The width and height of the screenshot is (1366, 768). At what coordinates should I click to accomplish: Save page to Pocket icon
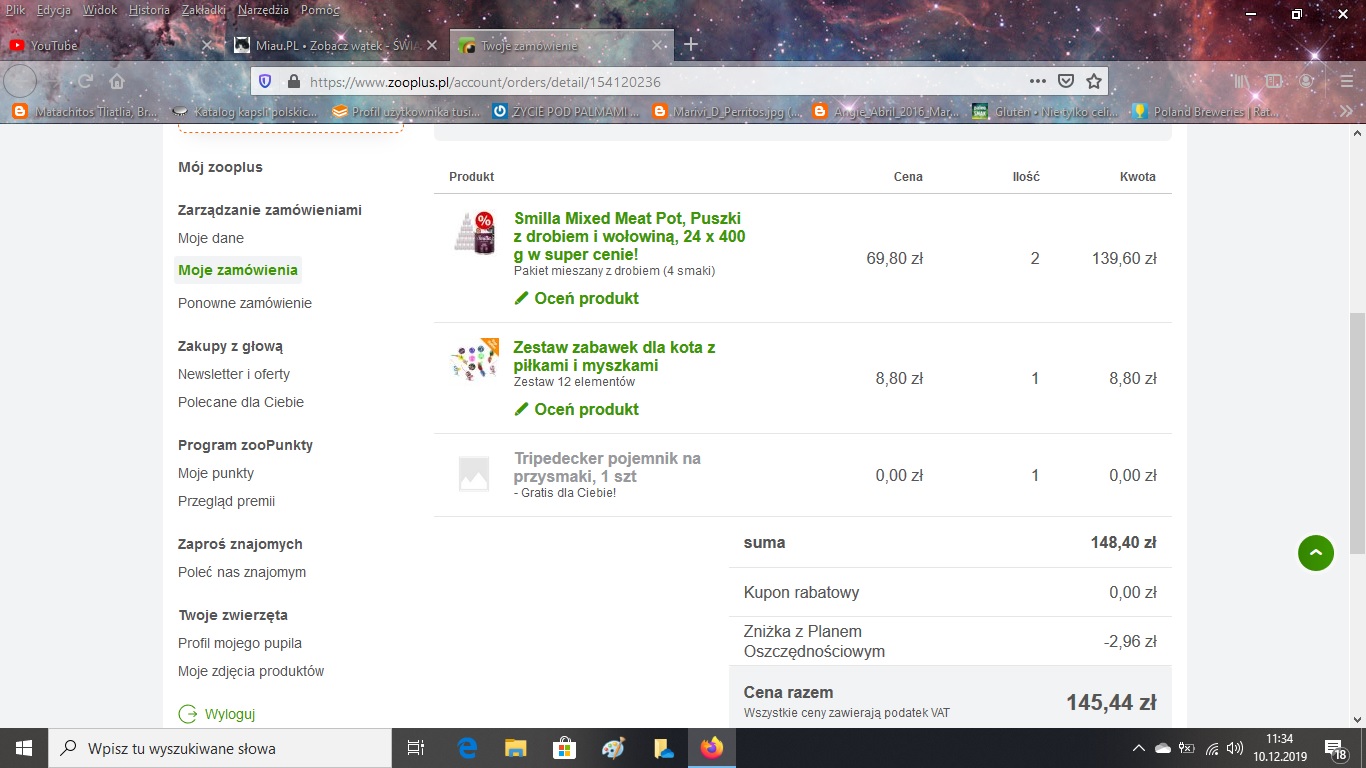pyautogui.click(x=1066, y=81)
